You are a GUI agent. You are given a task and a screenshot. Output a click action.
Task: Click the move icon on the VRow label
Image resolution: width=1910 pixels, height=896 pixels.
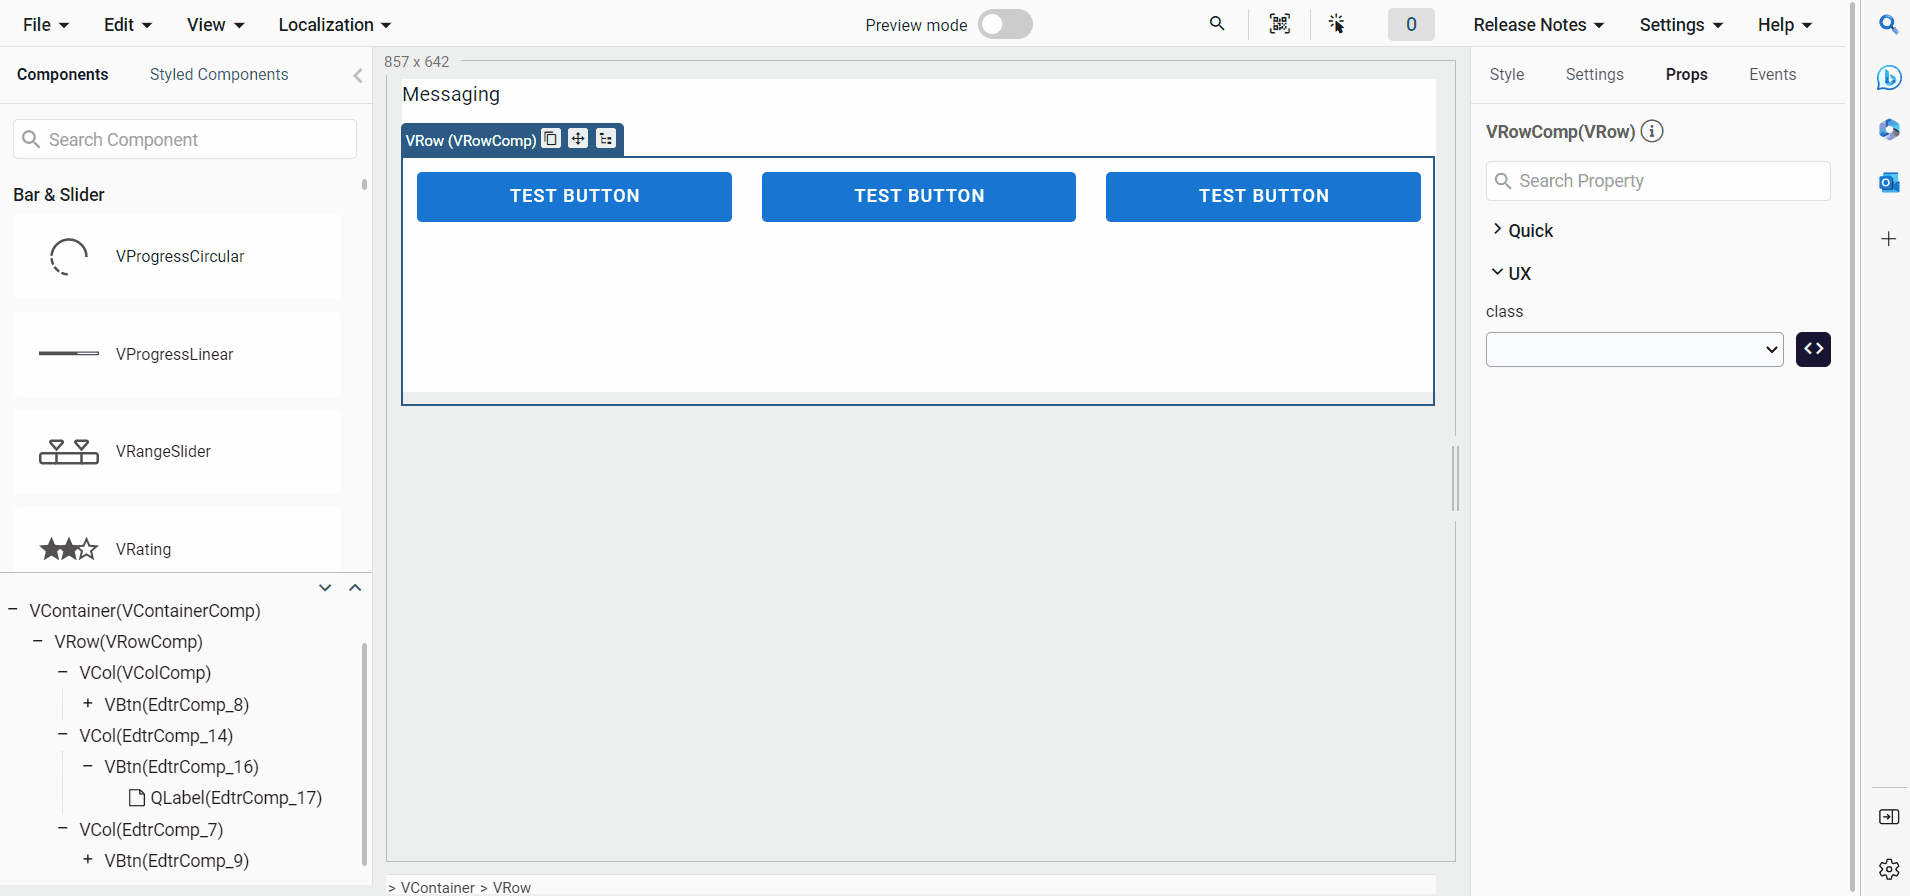[578, 139]
